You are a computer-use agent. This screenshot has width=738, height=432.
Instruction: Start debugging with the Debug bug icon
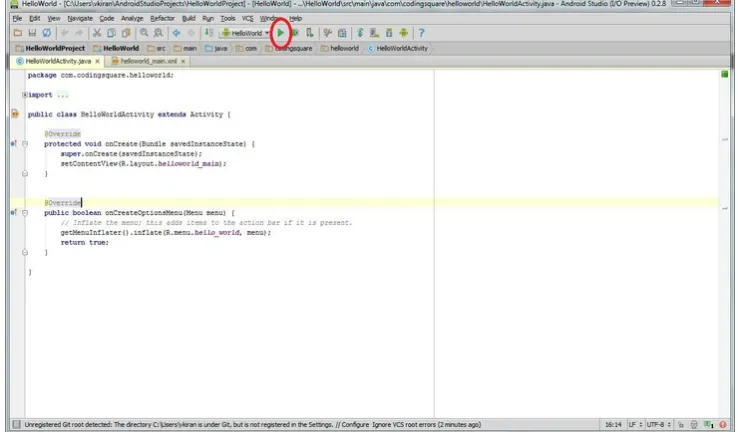(296, 33)
